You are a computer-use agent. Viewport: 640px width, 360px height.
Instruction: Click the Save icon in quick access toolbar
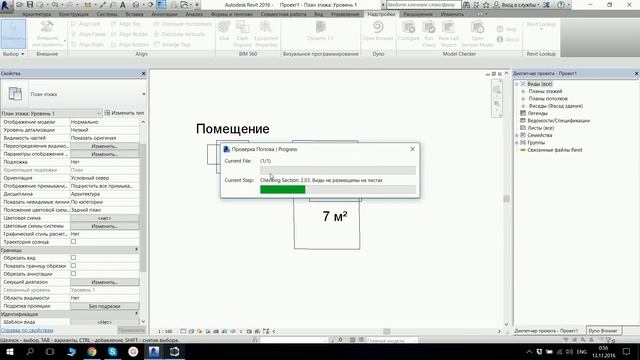click(x=30, y=5)
